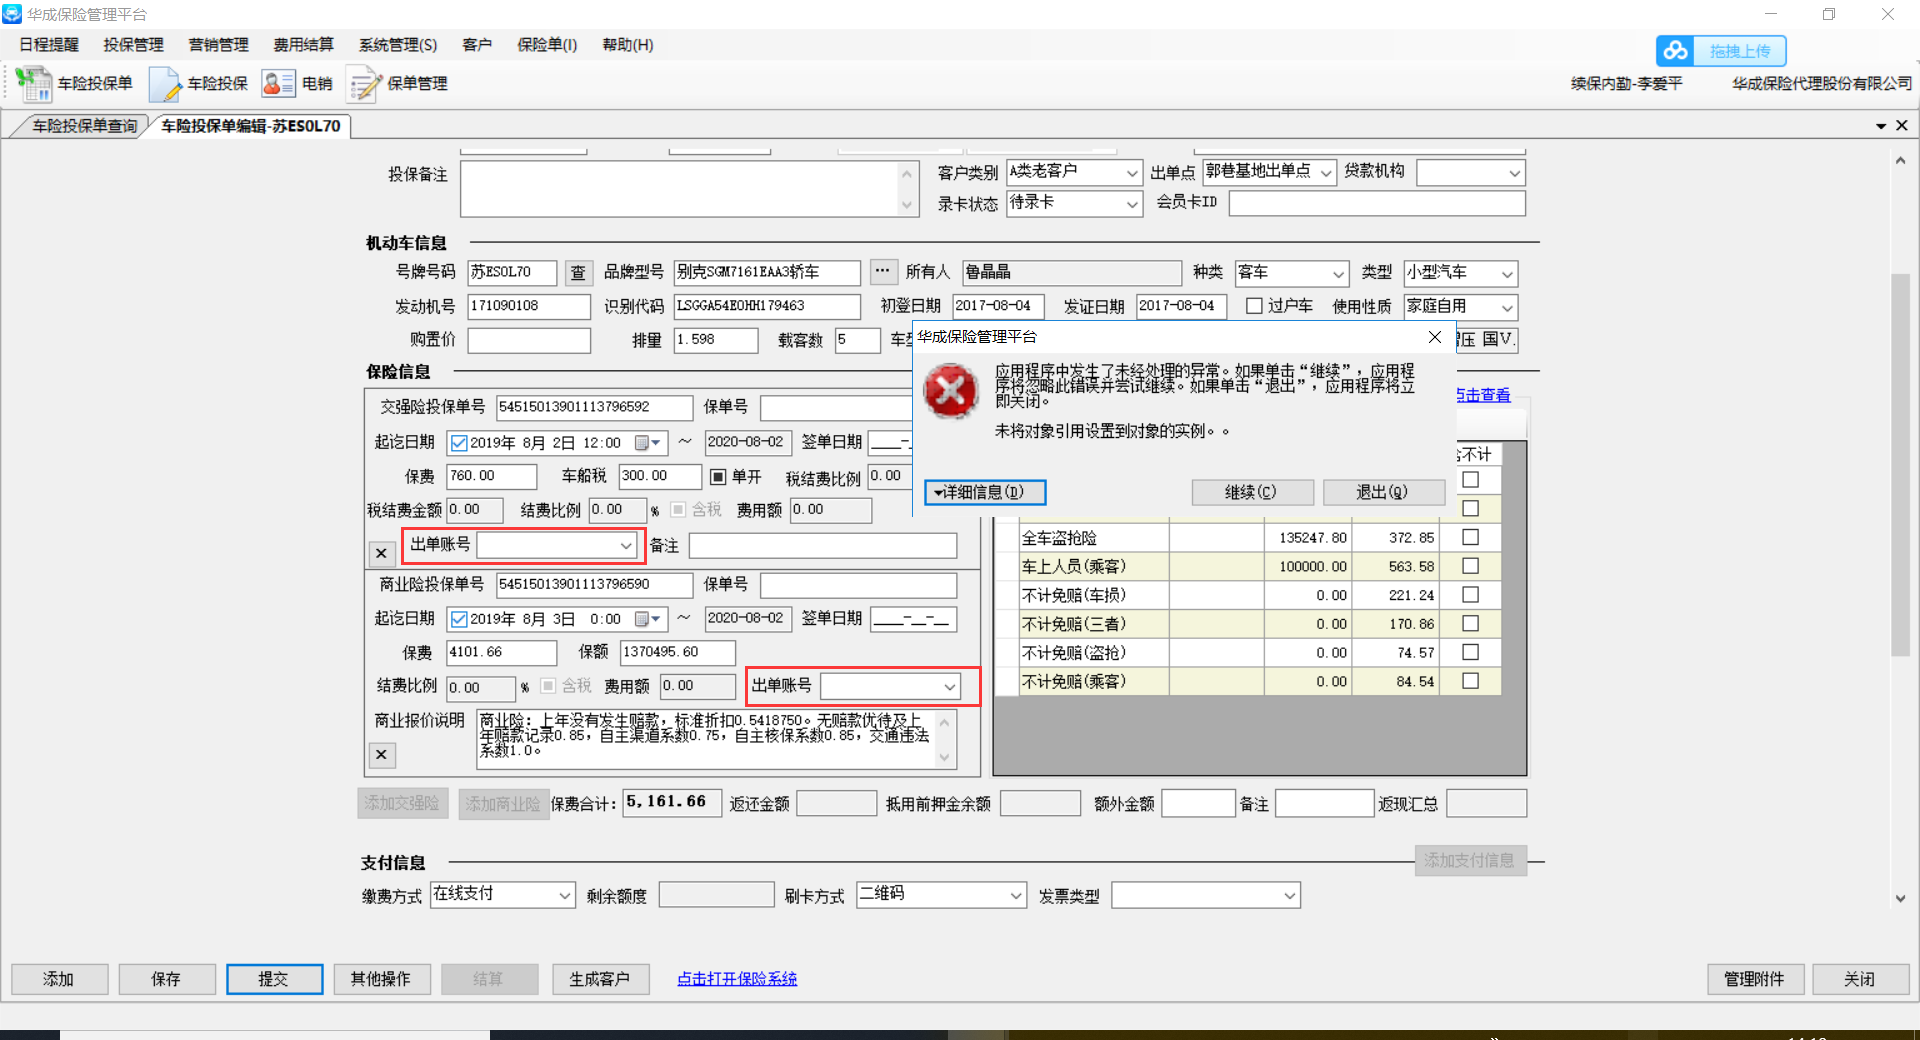This screenshot has height=1040, width=1920.
Task: Click the 购置价 input field
Action: coord(528,340)
